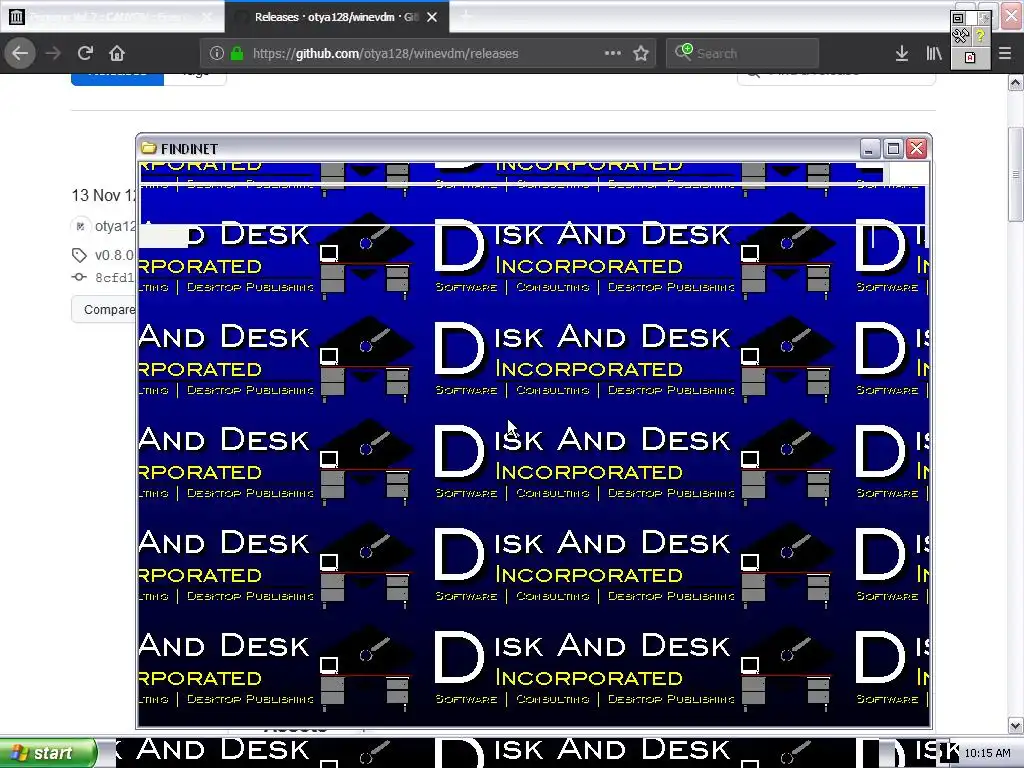
Task: Open the Firefox home page
Action: (x=117, y=53)
